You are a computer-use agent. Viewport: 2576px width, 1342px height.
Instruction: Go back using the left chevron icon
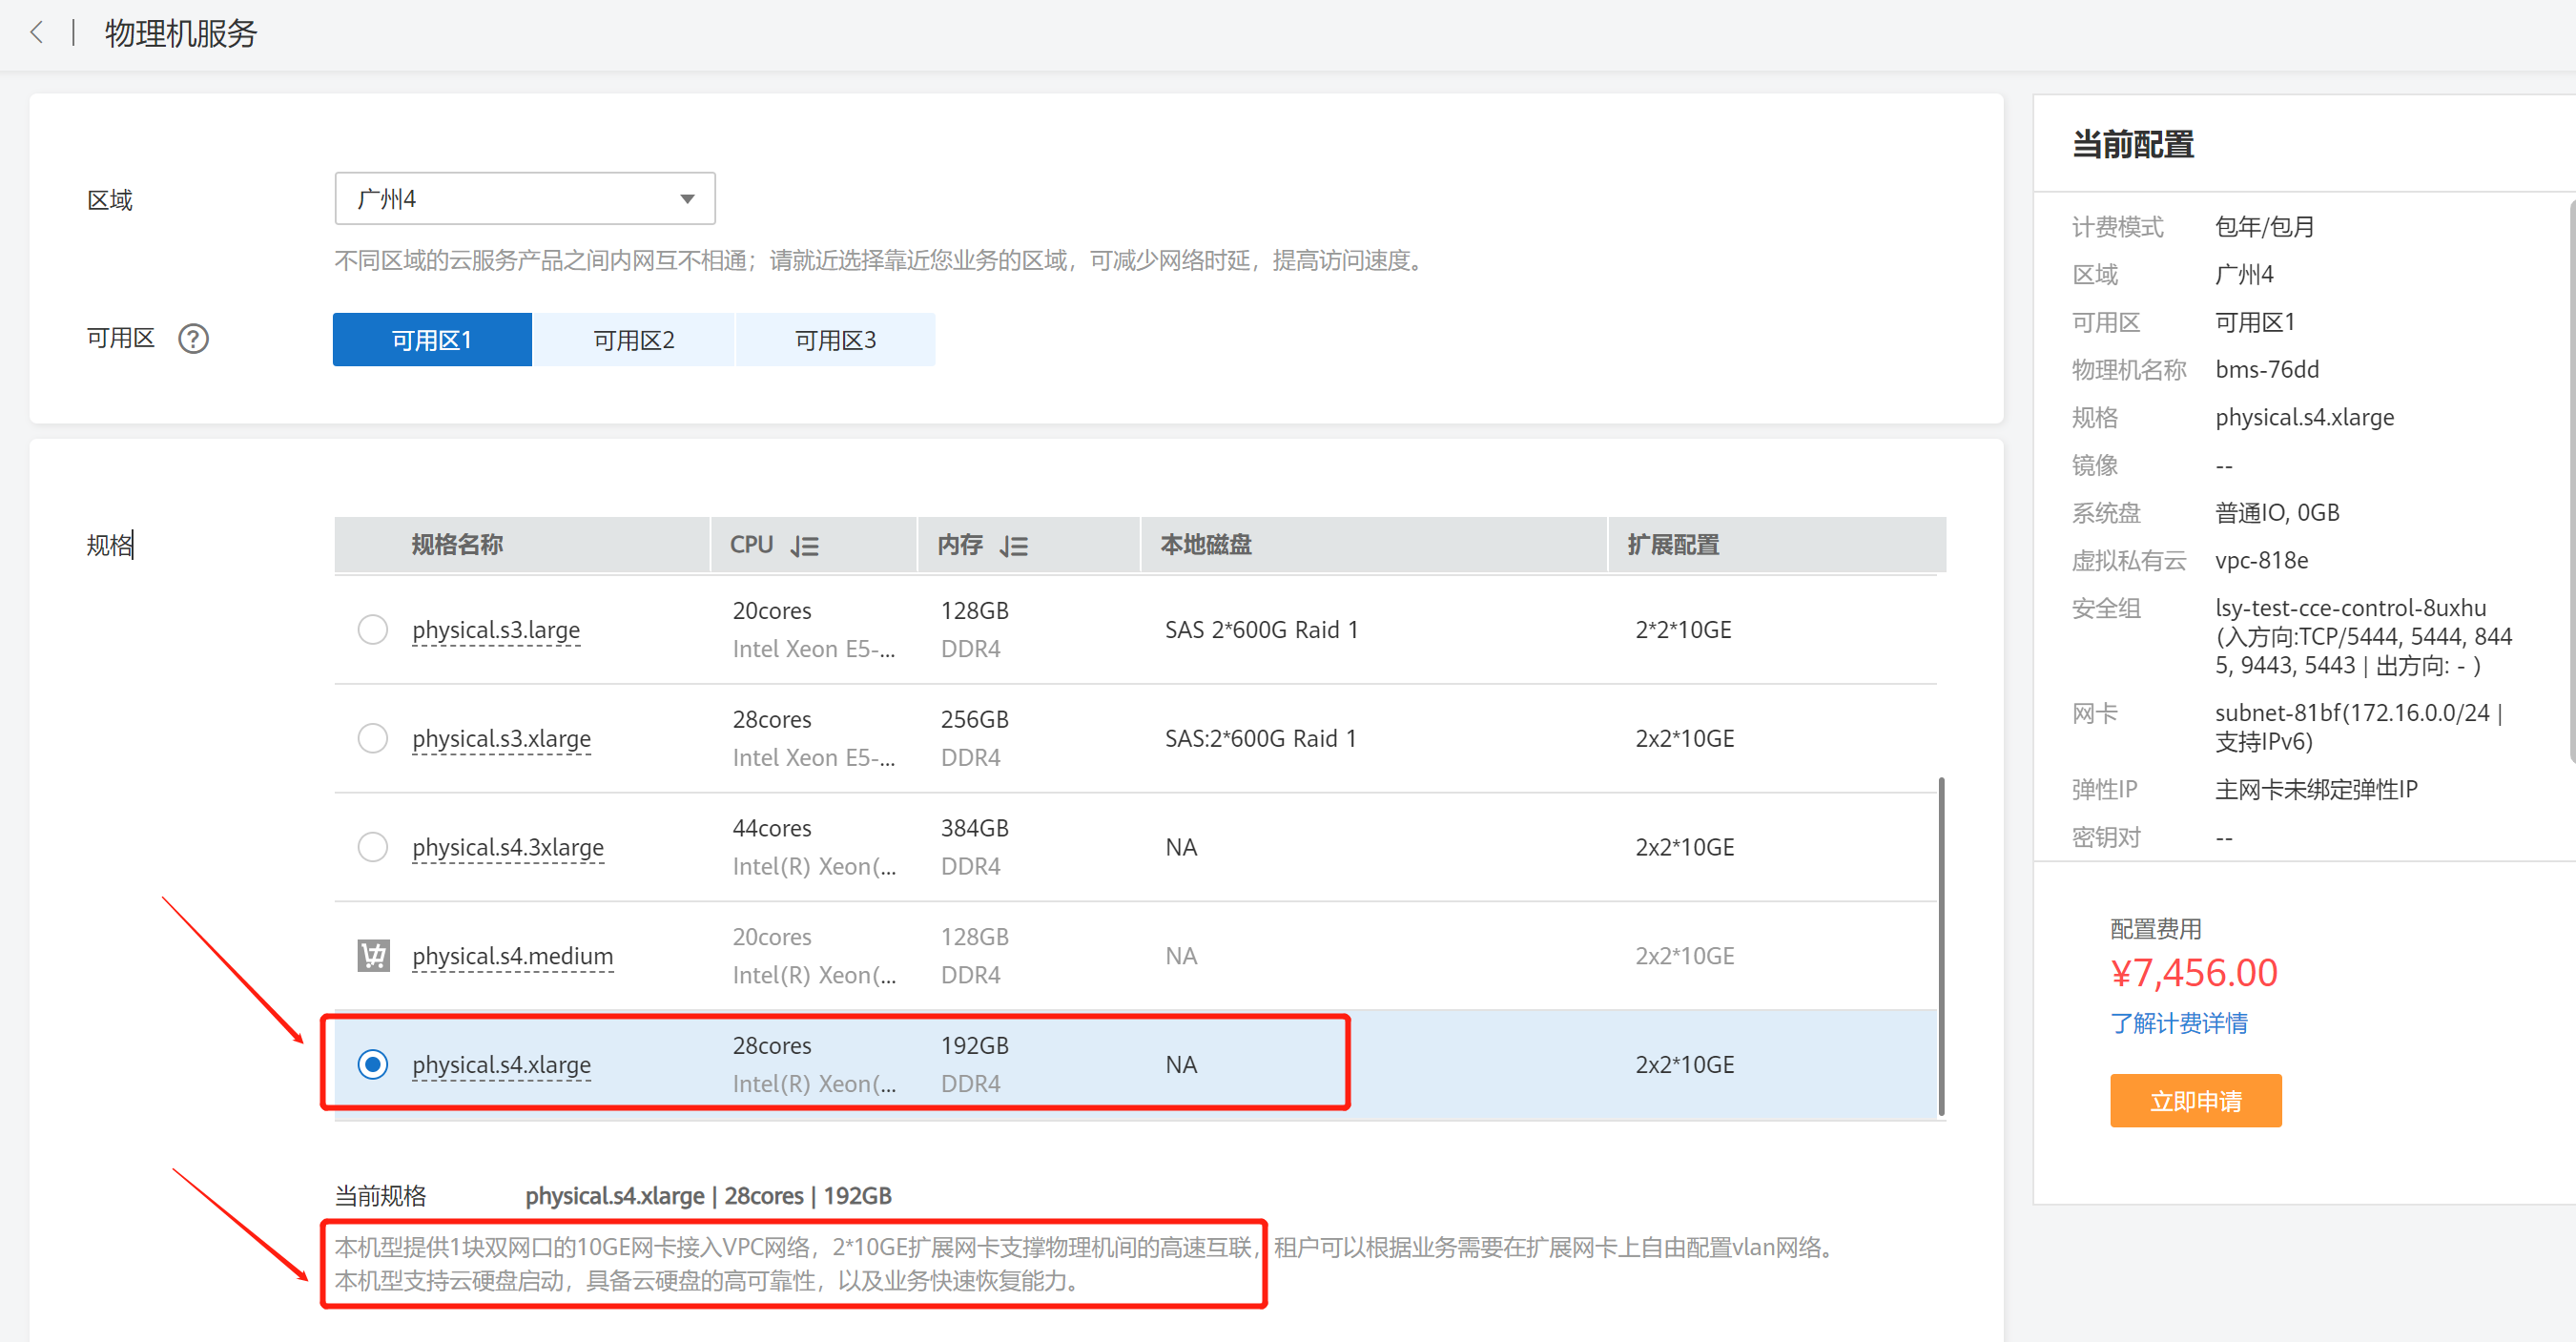[x=37, y=33]
